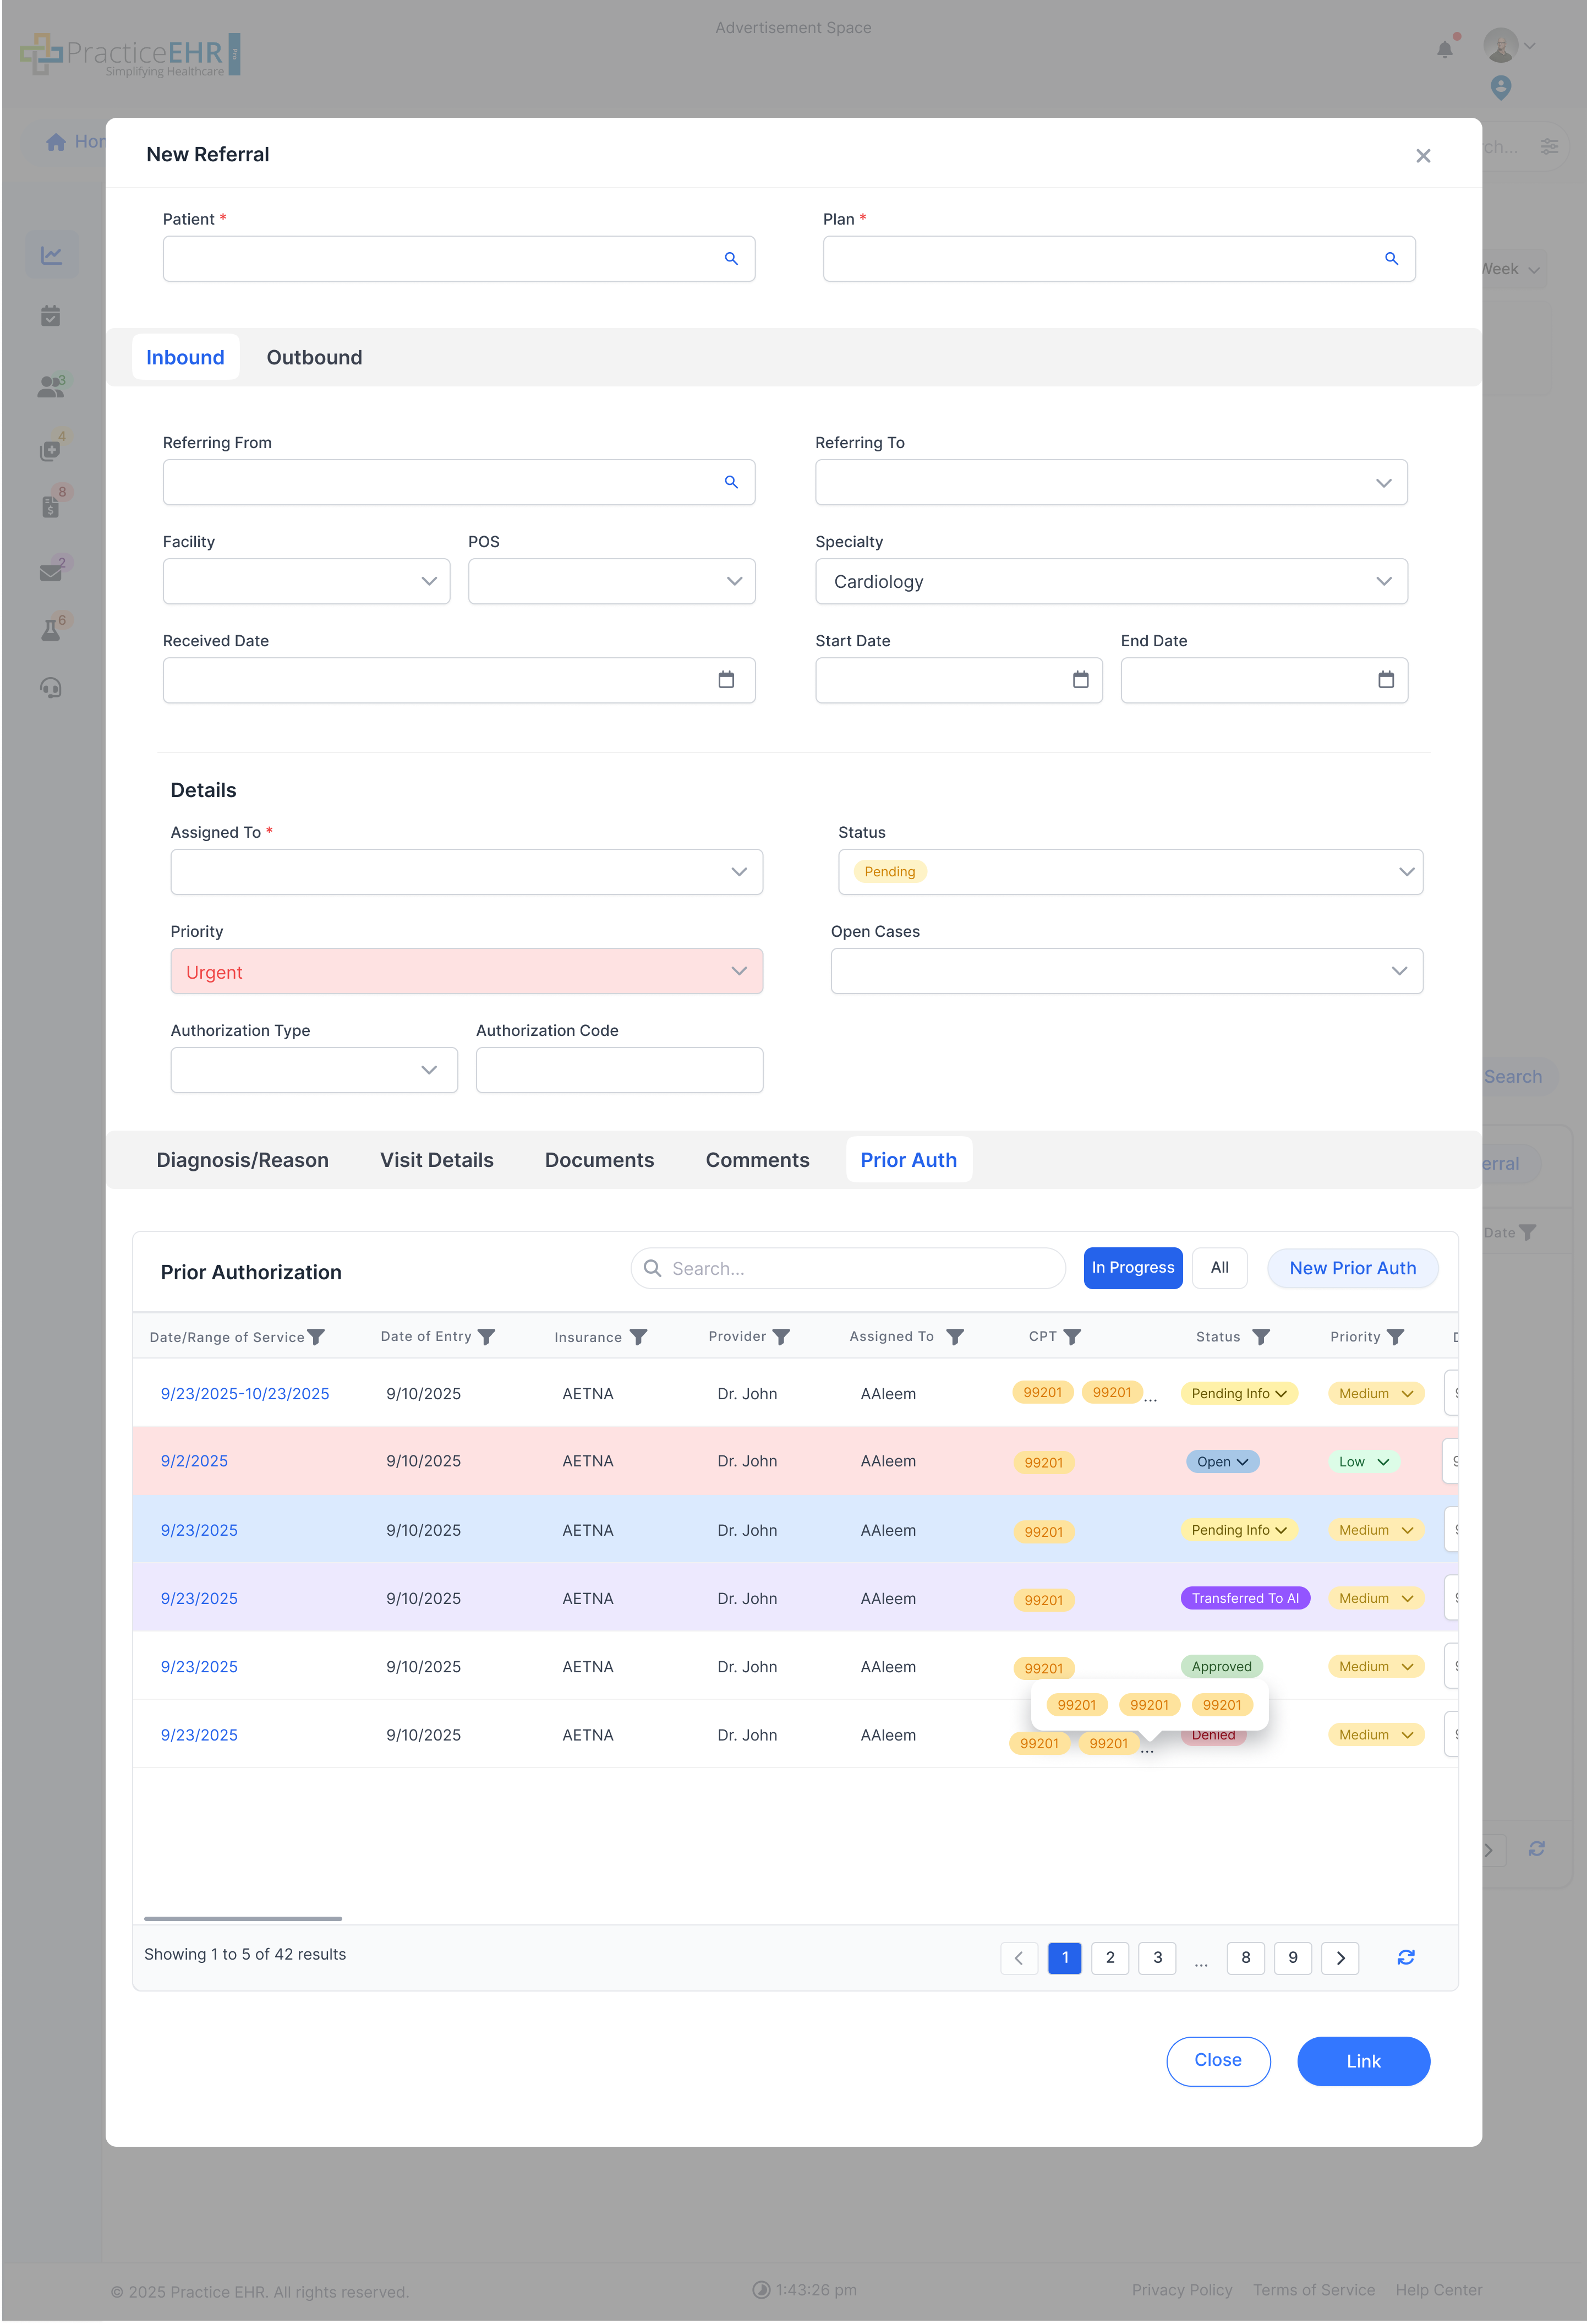1587x2324 pixels.
Task: Click the Patient field search icon
Action: pyautogui.click(x=731, y=259)
